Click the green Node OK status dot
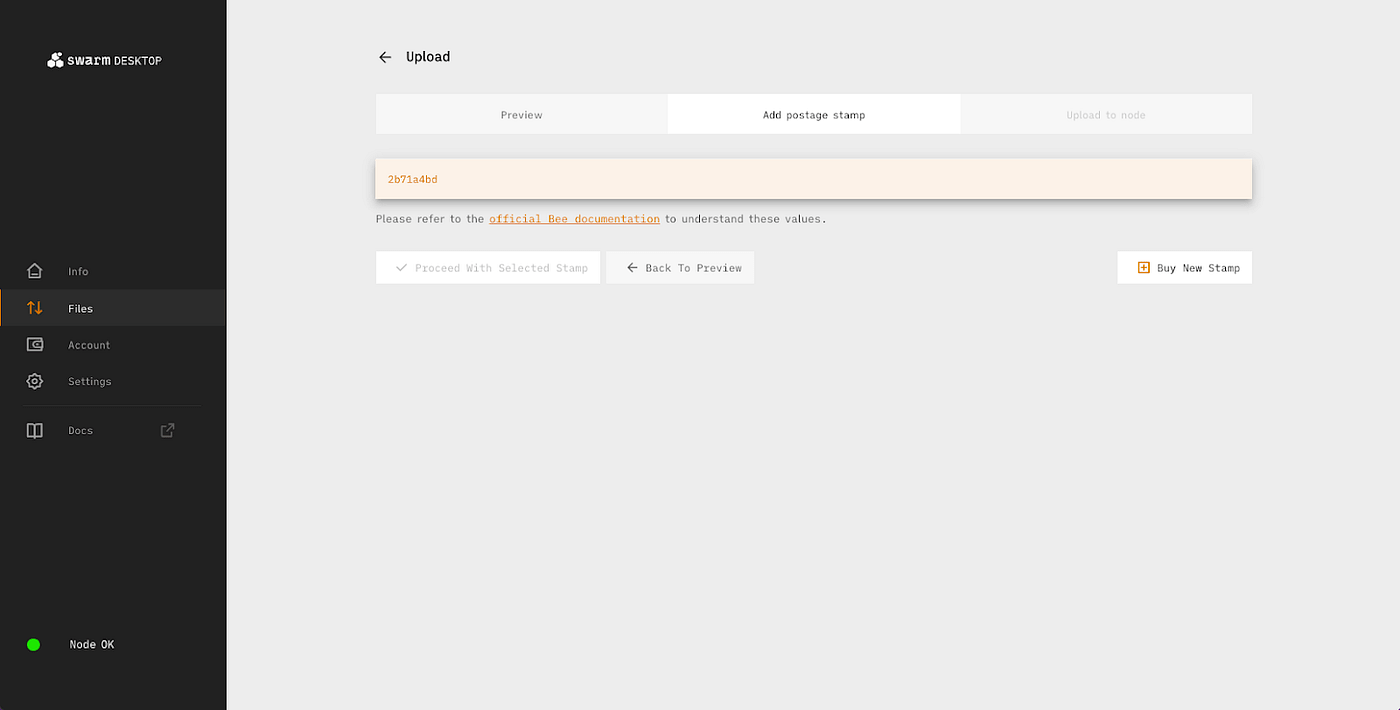The height and width of the screenshot is (710, 1400). point(33,645)
